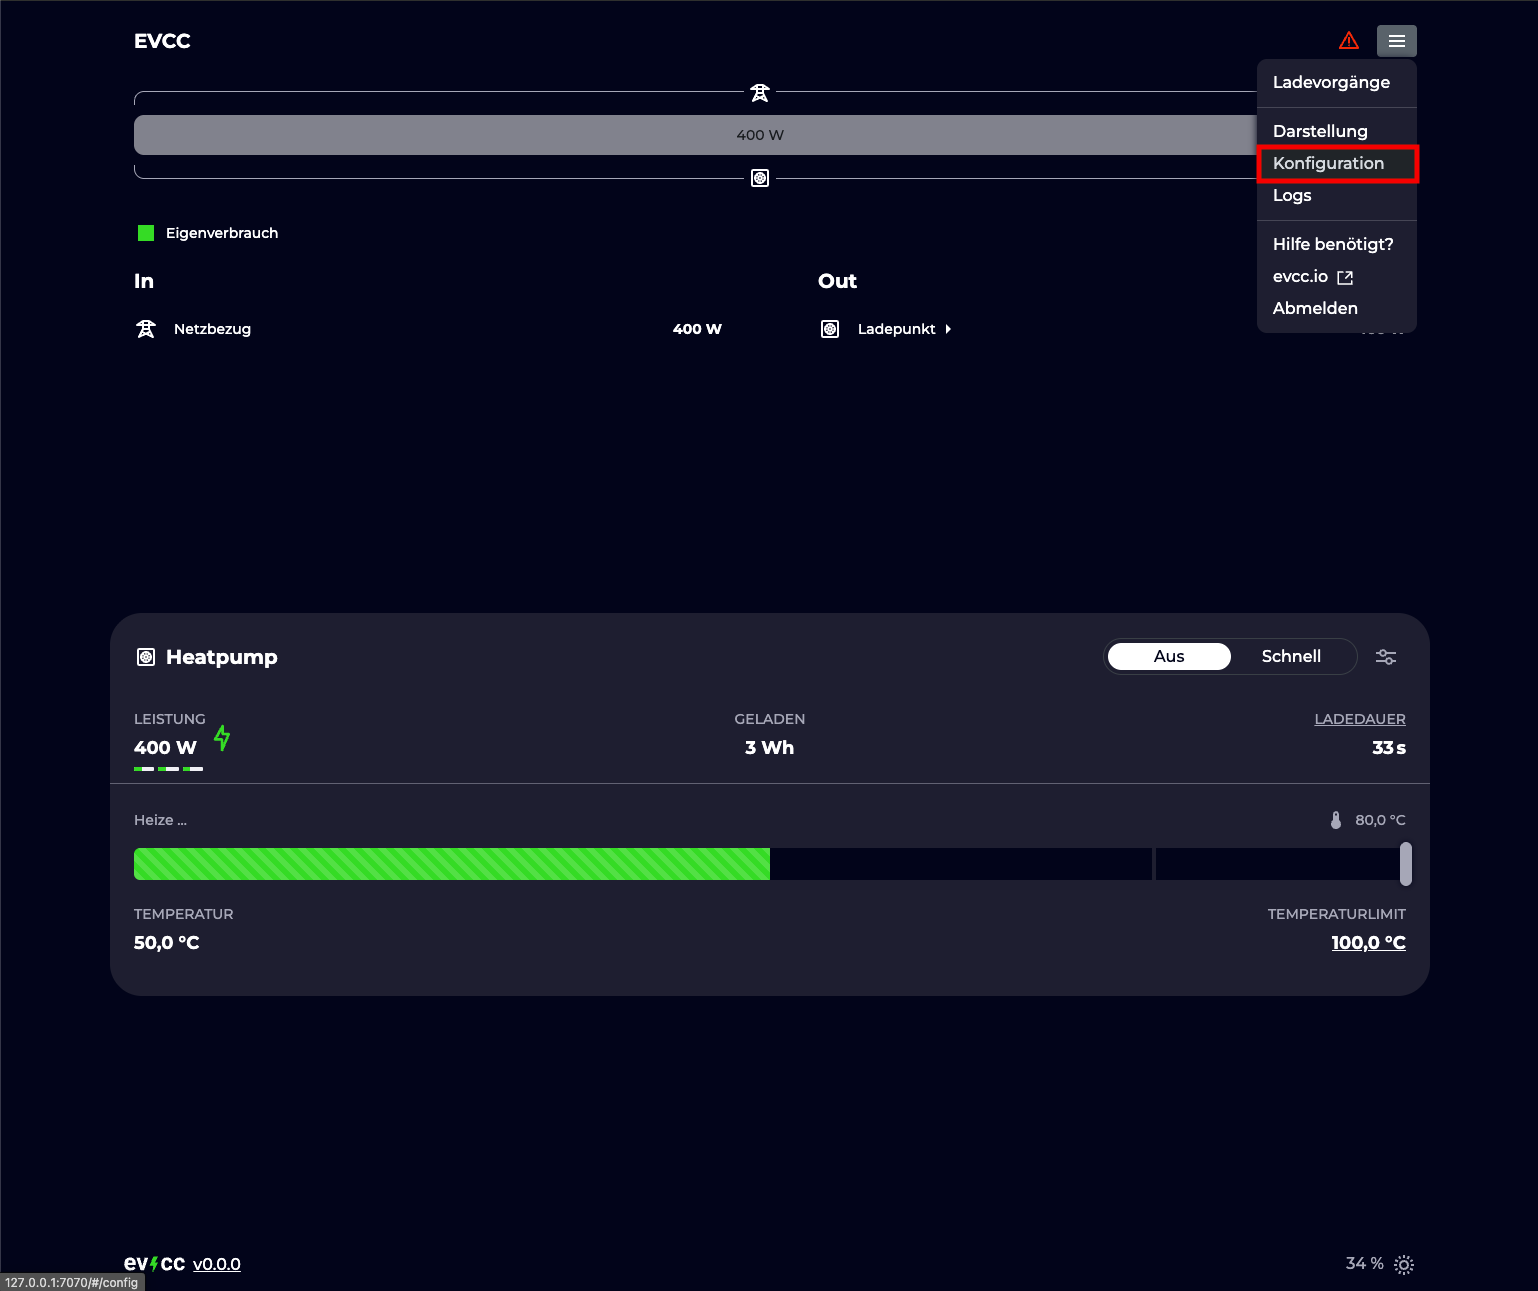Screen dimensions: 1538x1291
Task: Select Ladevorgänge in the menu
Action: [1330, 82]
